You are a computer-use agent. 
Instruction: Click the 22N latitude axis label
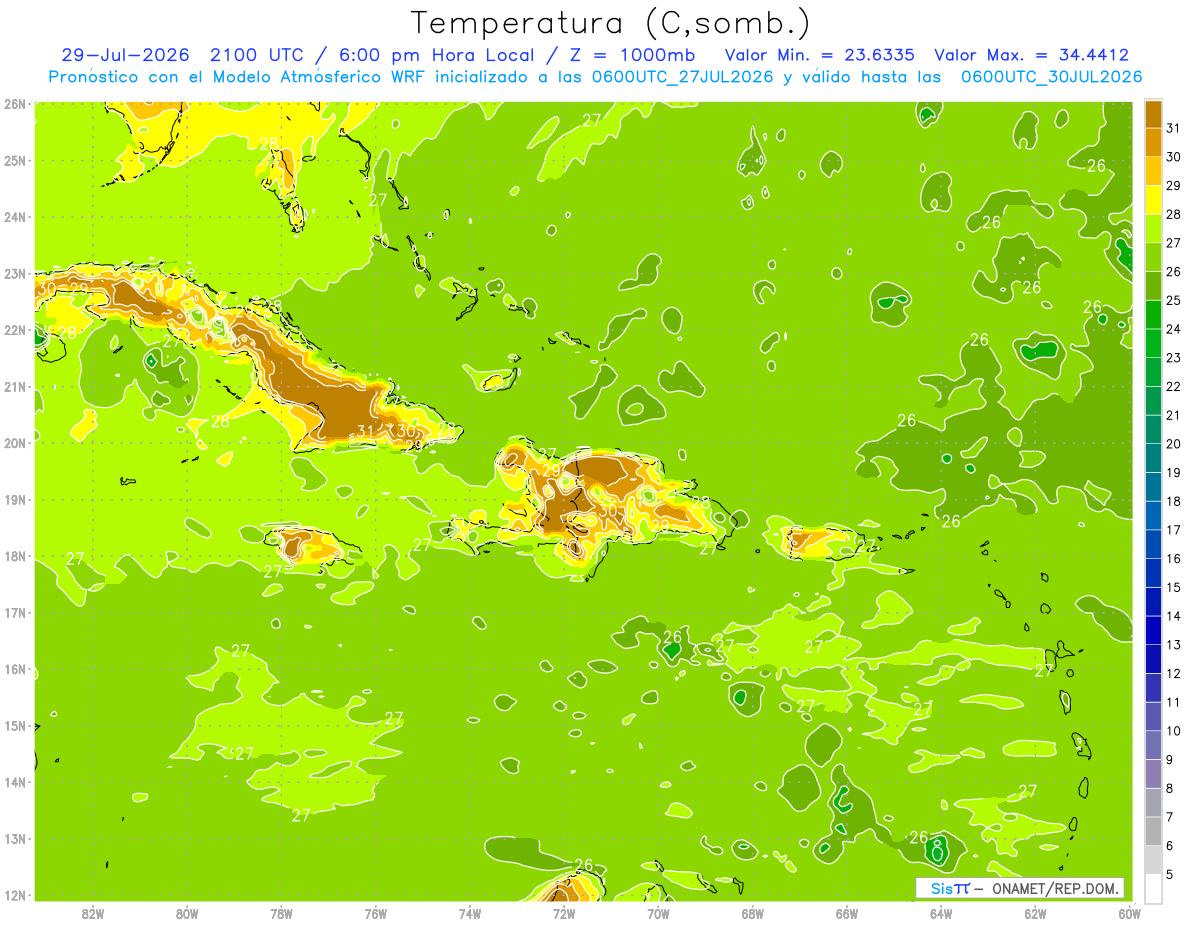coord(14,330)
